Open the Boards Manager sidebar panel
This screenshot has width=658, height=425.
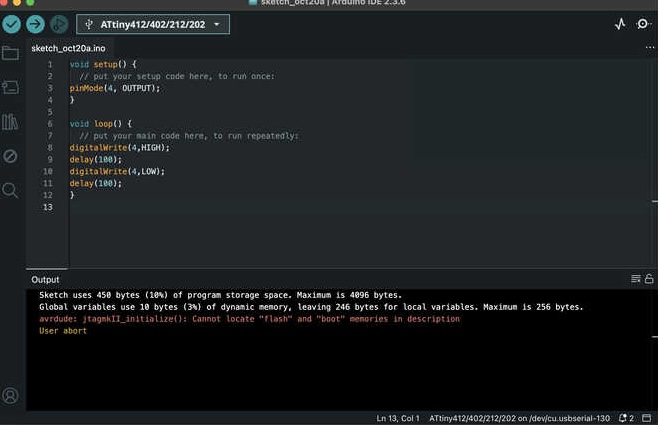pyautogui.click(x=11, y=88)
